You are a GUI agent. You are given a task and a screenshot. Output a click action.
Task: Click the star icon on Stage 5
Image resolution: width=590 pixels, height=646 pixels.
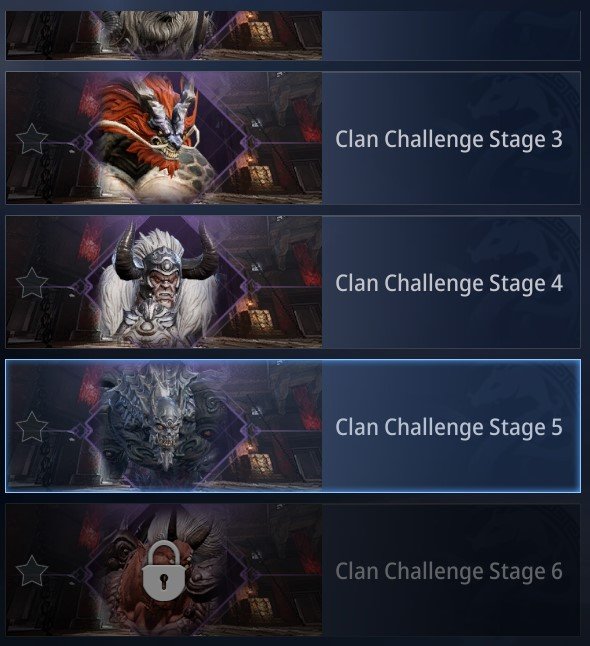click(32, 427)
